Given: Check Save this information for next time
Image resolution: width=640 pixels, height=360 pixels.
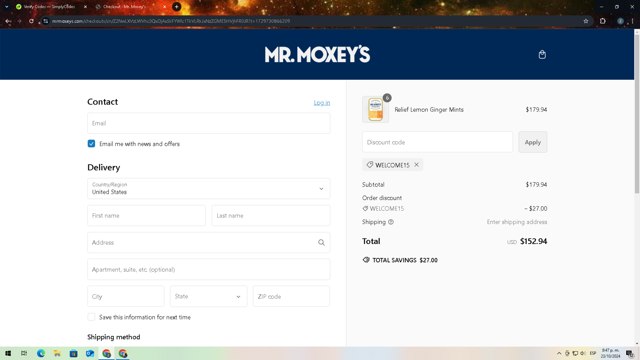Looking at the screenshot, I should 91,317.
